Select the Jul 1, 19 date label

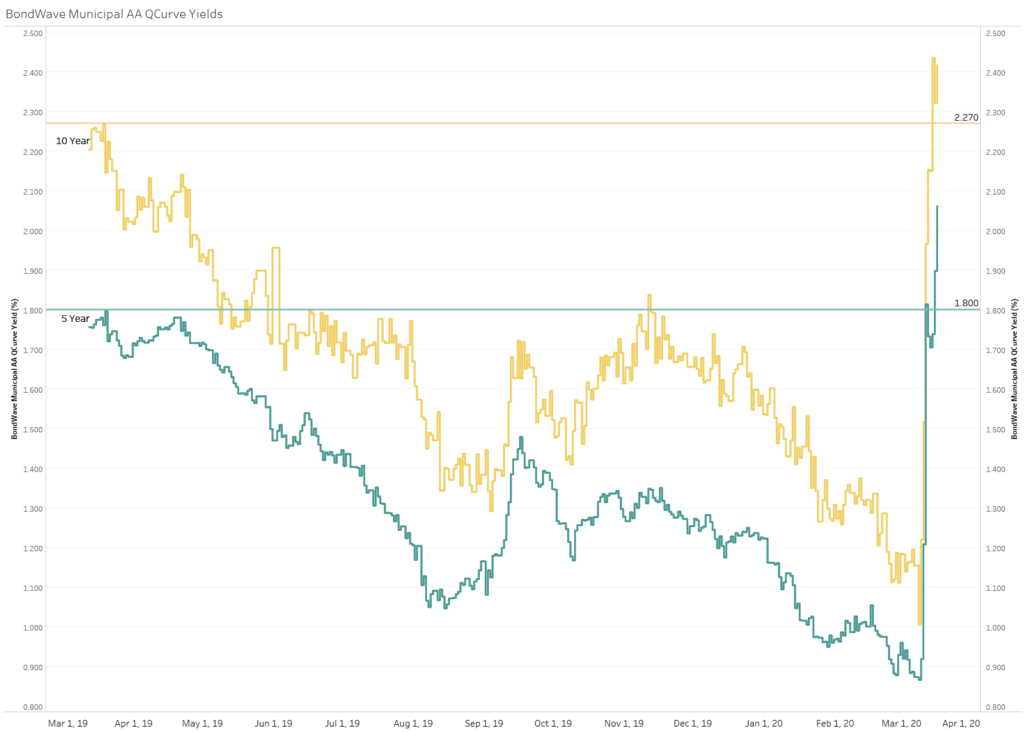tap(342, 724)
